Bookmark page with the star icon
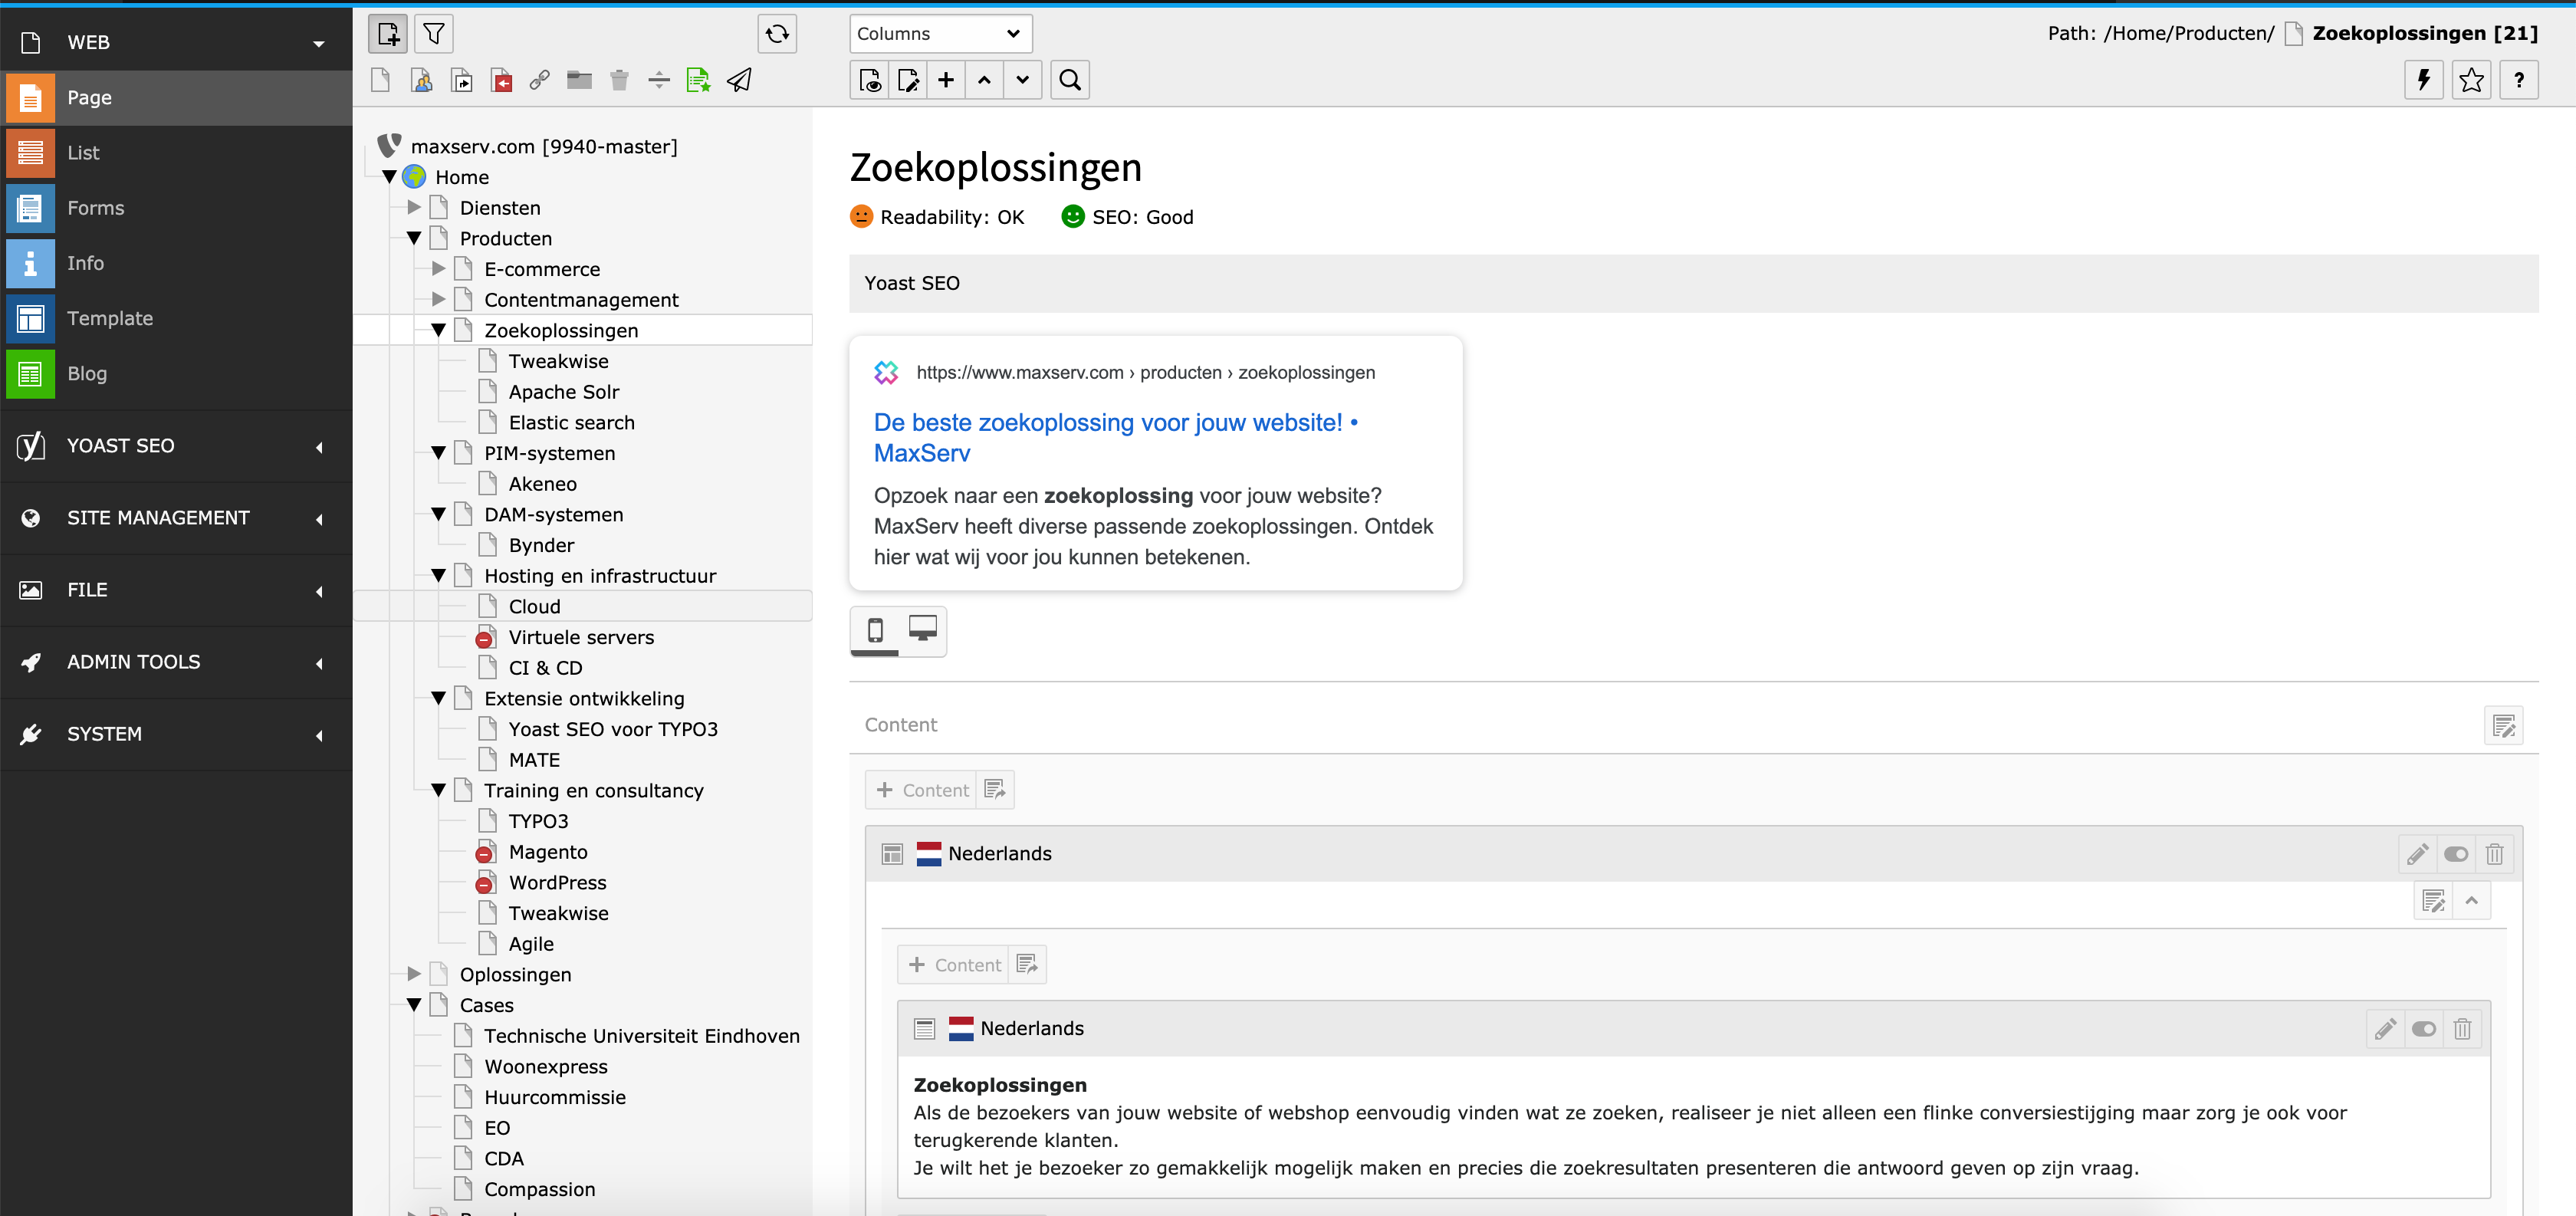The image size is (2576, 1216). pyautogui.click(x=2471, y=80)
